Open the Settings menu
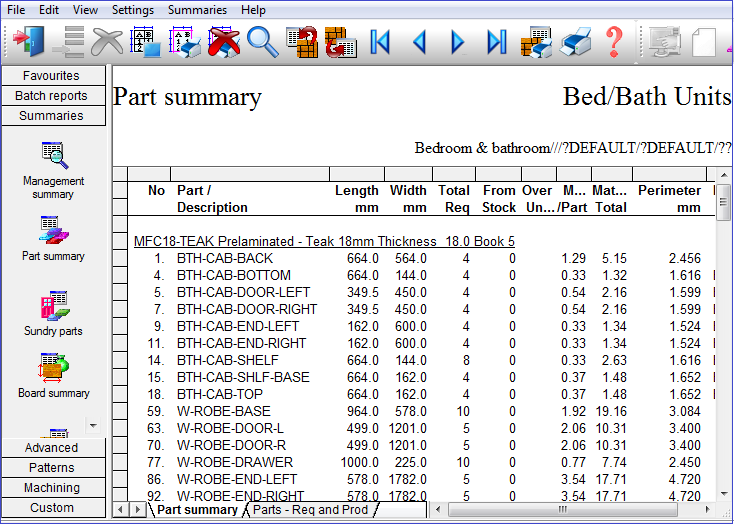This screenshot has width=734, height=524. (133, 9)
